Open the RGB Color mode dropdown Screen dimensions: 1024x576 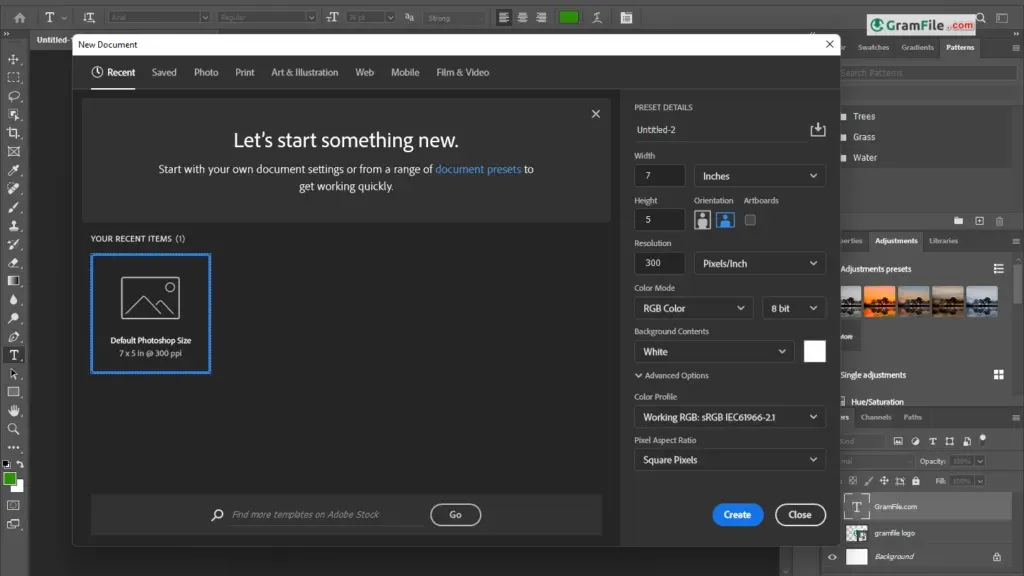[693, 308]
